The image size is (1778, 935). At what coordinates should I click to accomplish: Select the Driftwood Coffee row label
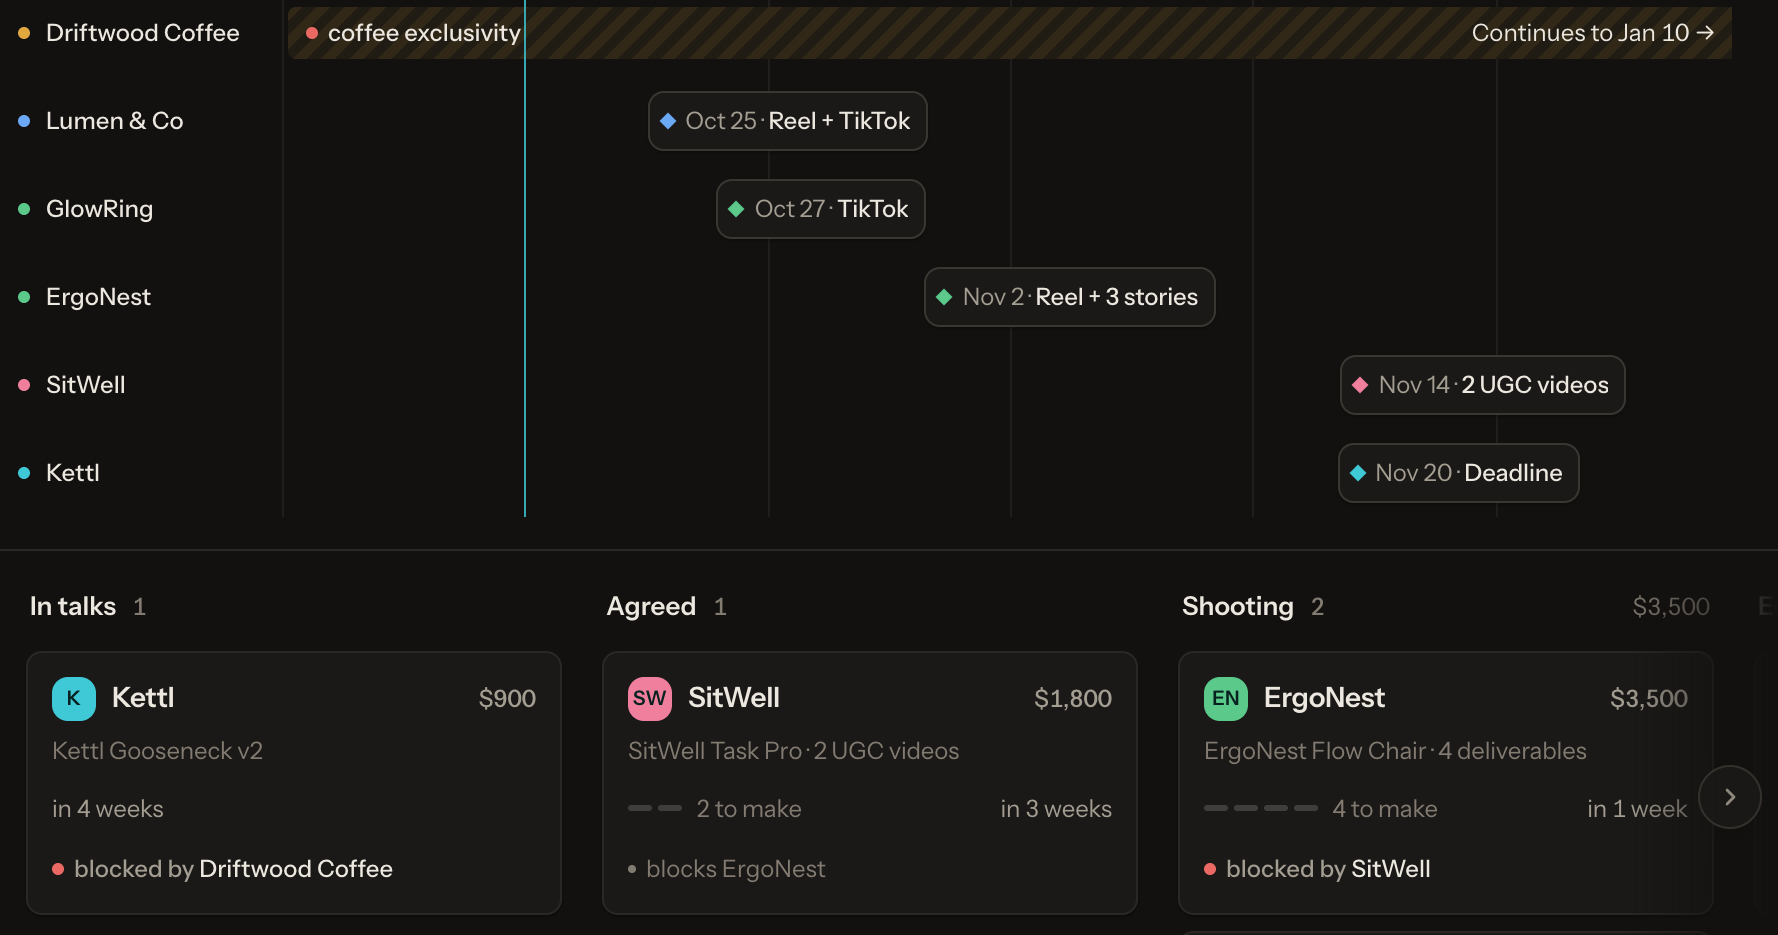point(142,33)
